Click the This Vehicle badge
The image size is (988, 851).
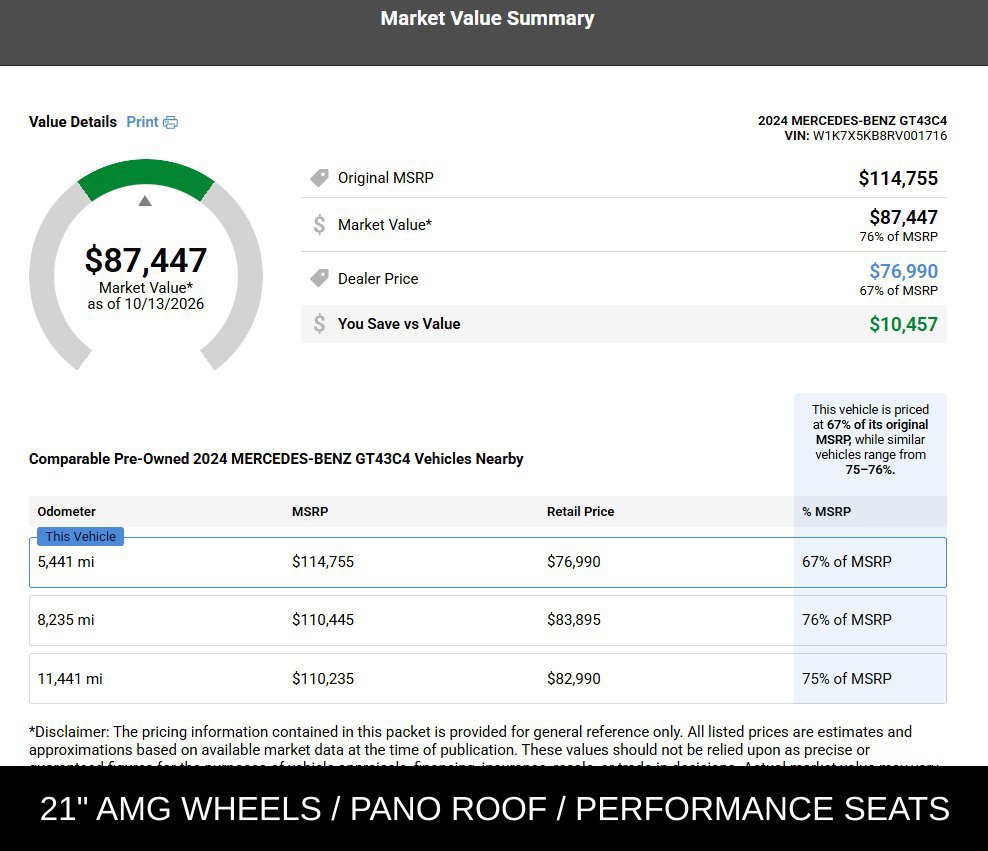[x=80, y=536]
